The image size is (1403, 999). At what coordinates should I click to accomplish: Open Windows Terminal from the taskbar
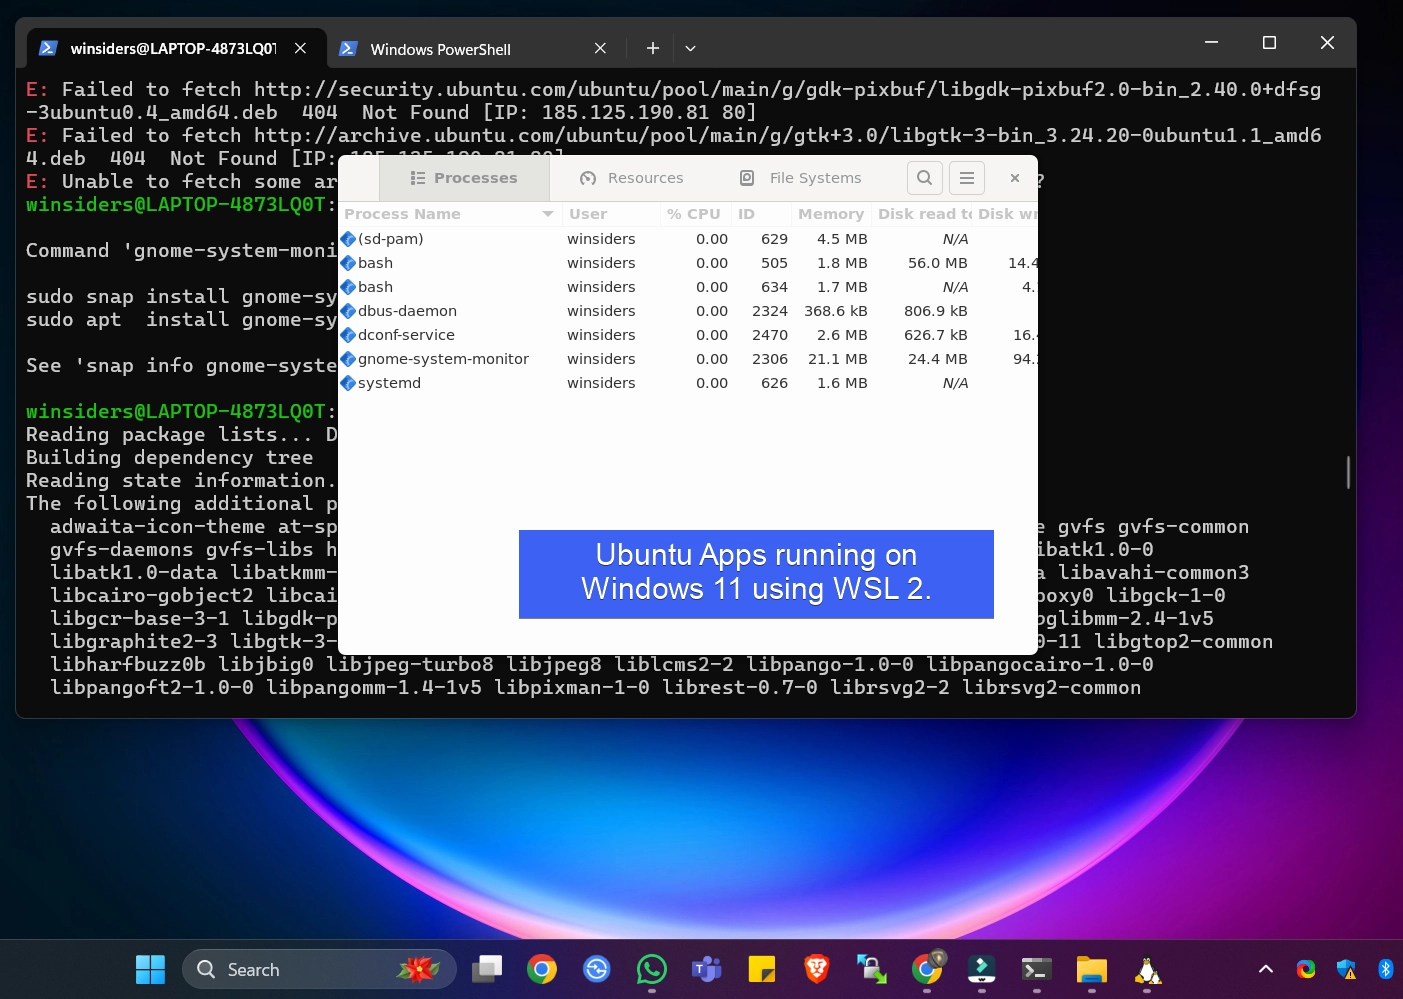pyautogui.click(x=1037, y=969)
